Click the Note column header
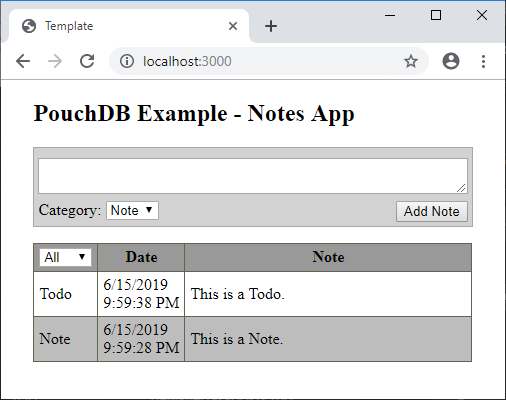 328,257
